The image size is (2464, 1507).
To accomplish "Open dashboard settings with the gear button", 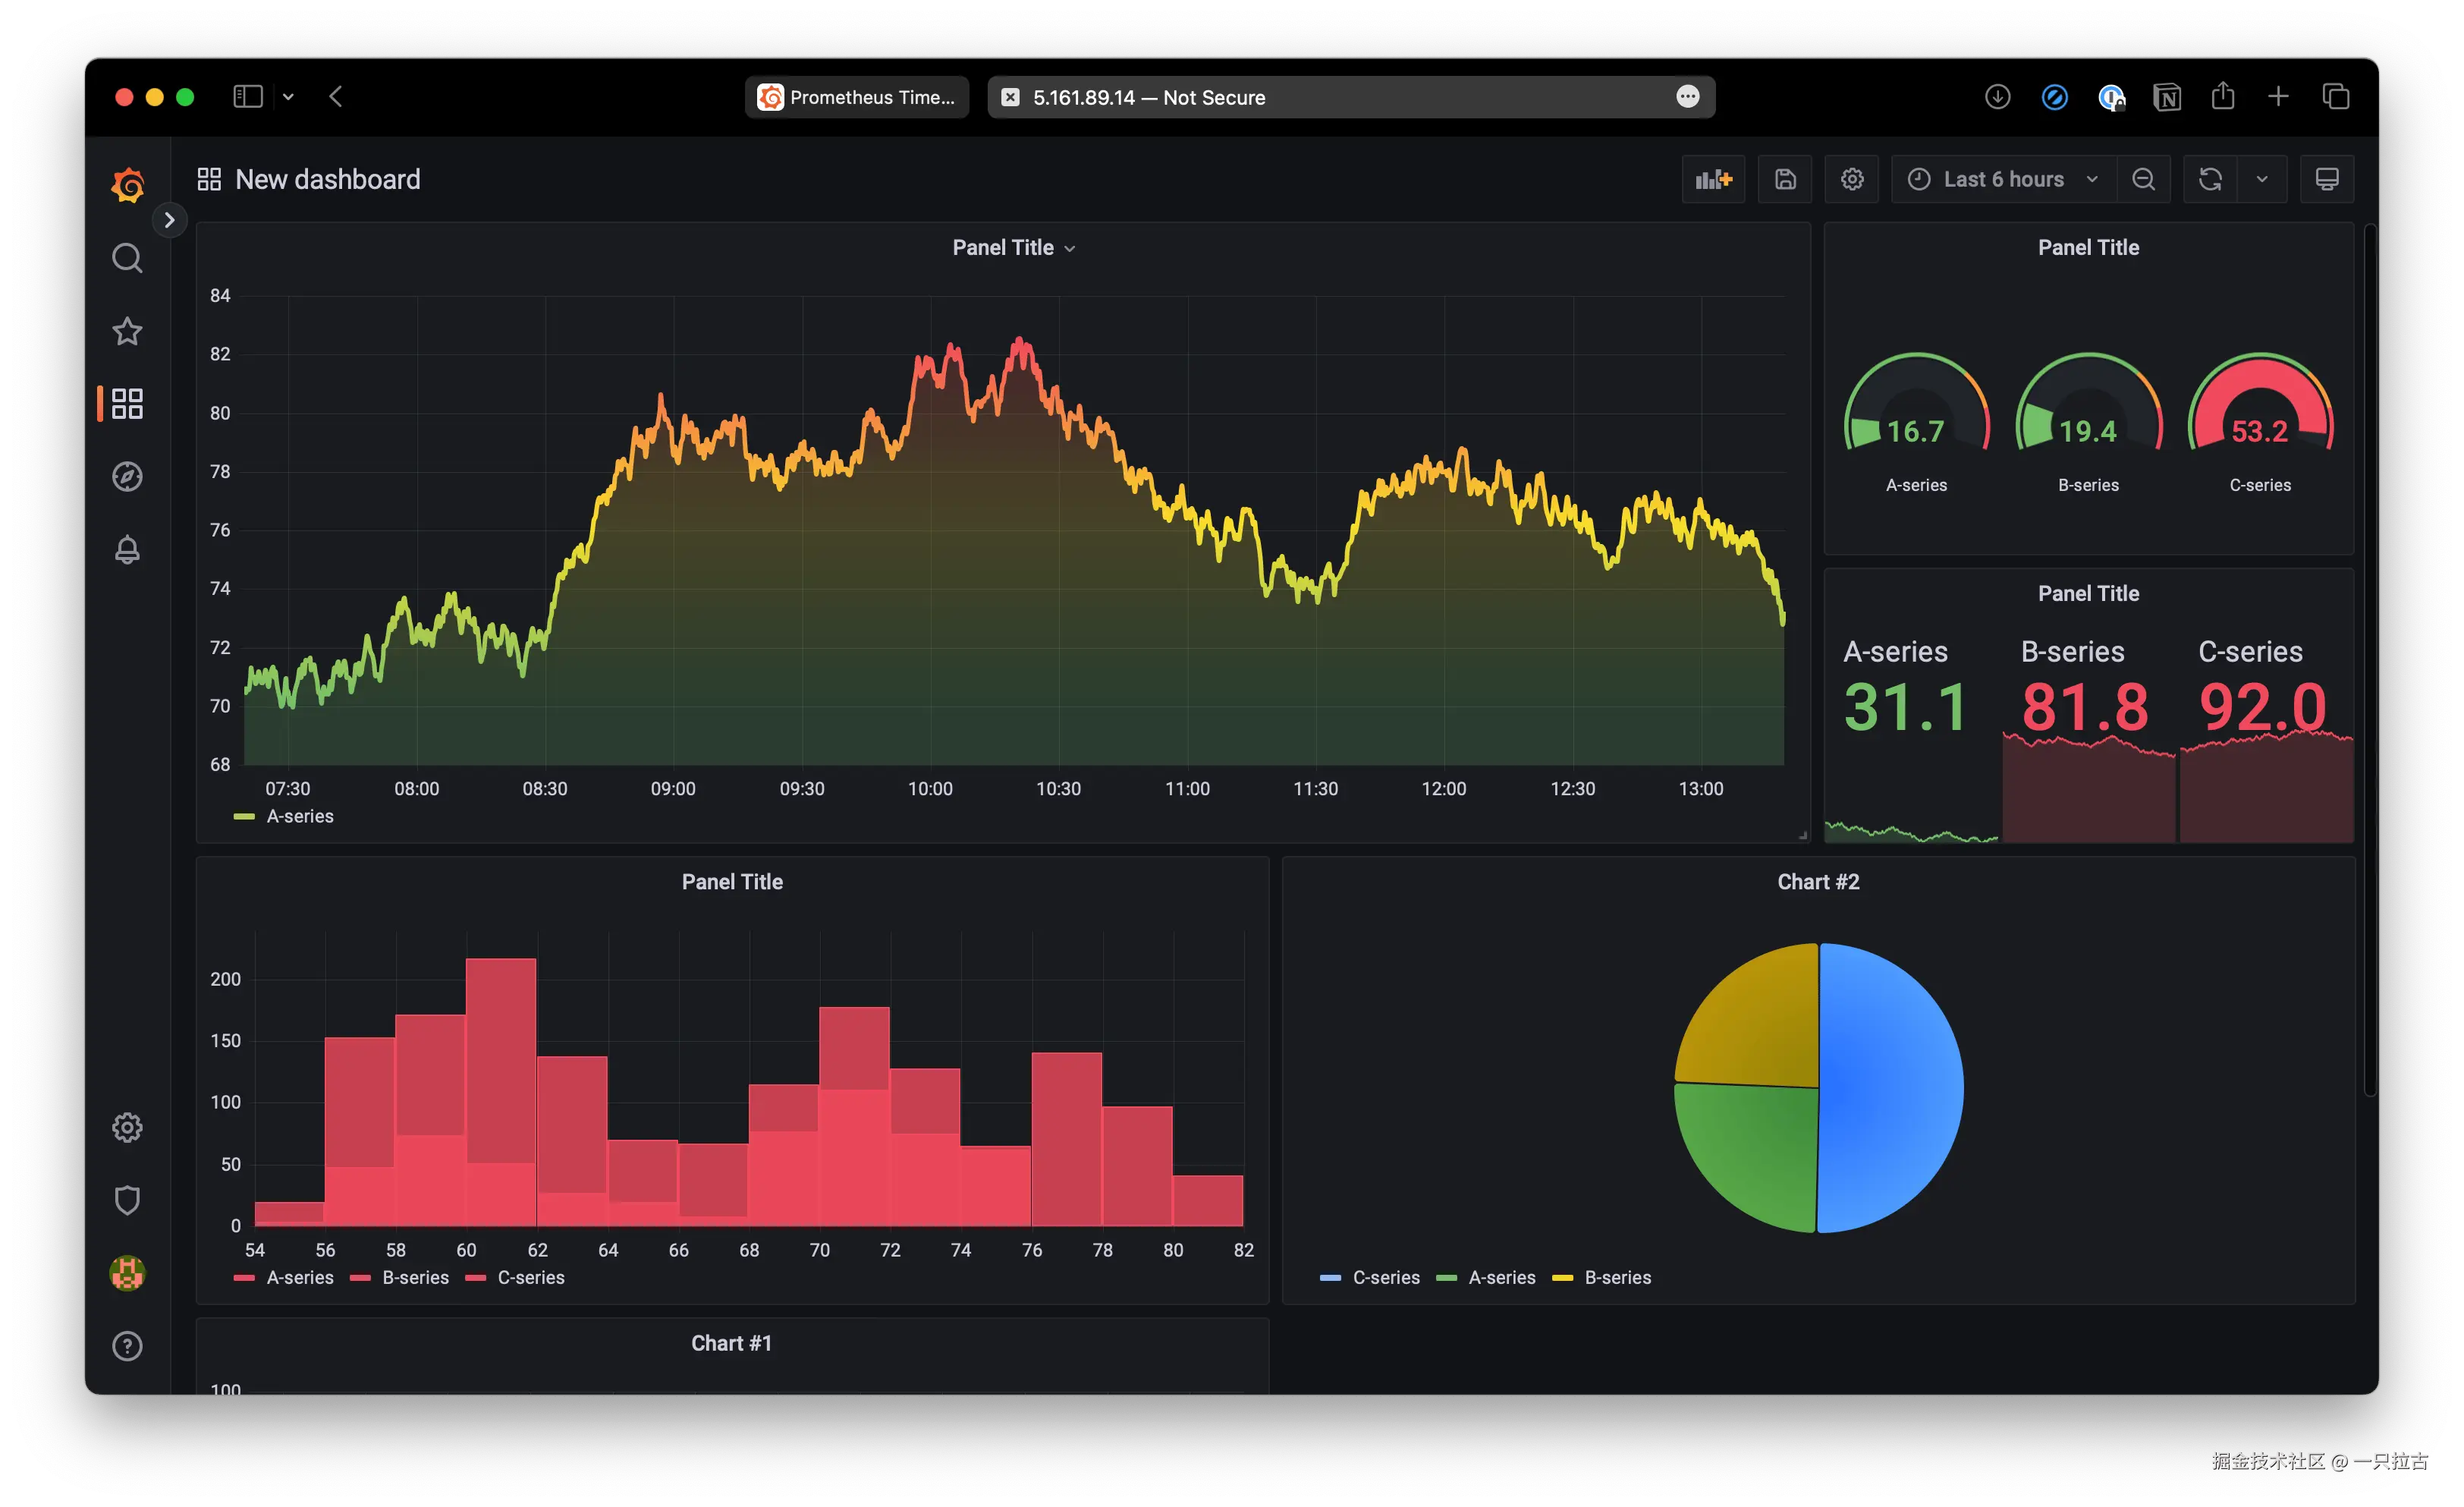I will pos(1851,178).
